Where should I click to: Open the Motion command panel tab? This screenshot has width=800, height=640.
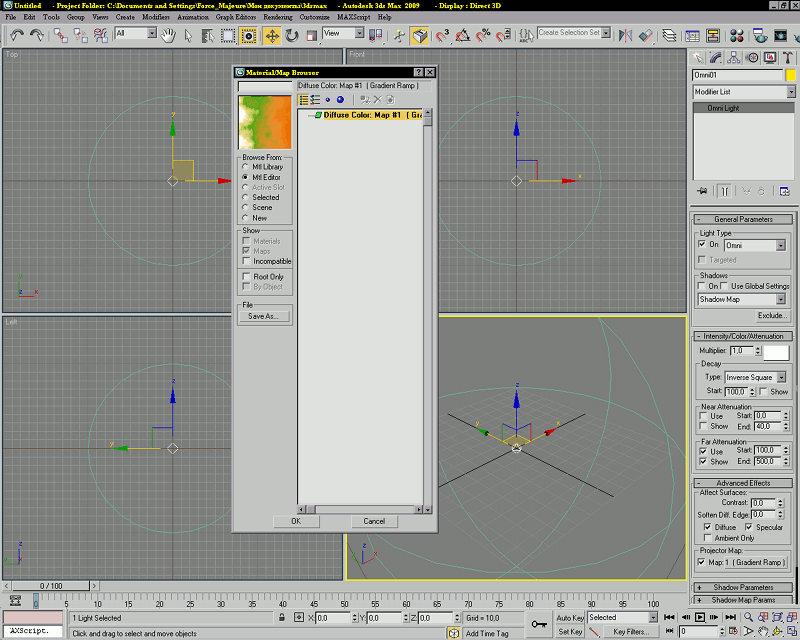click(752, 58)
